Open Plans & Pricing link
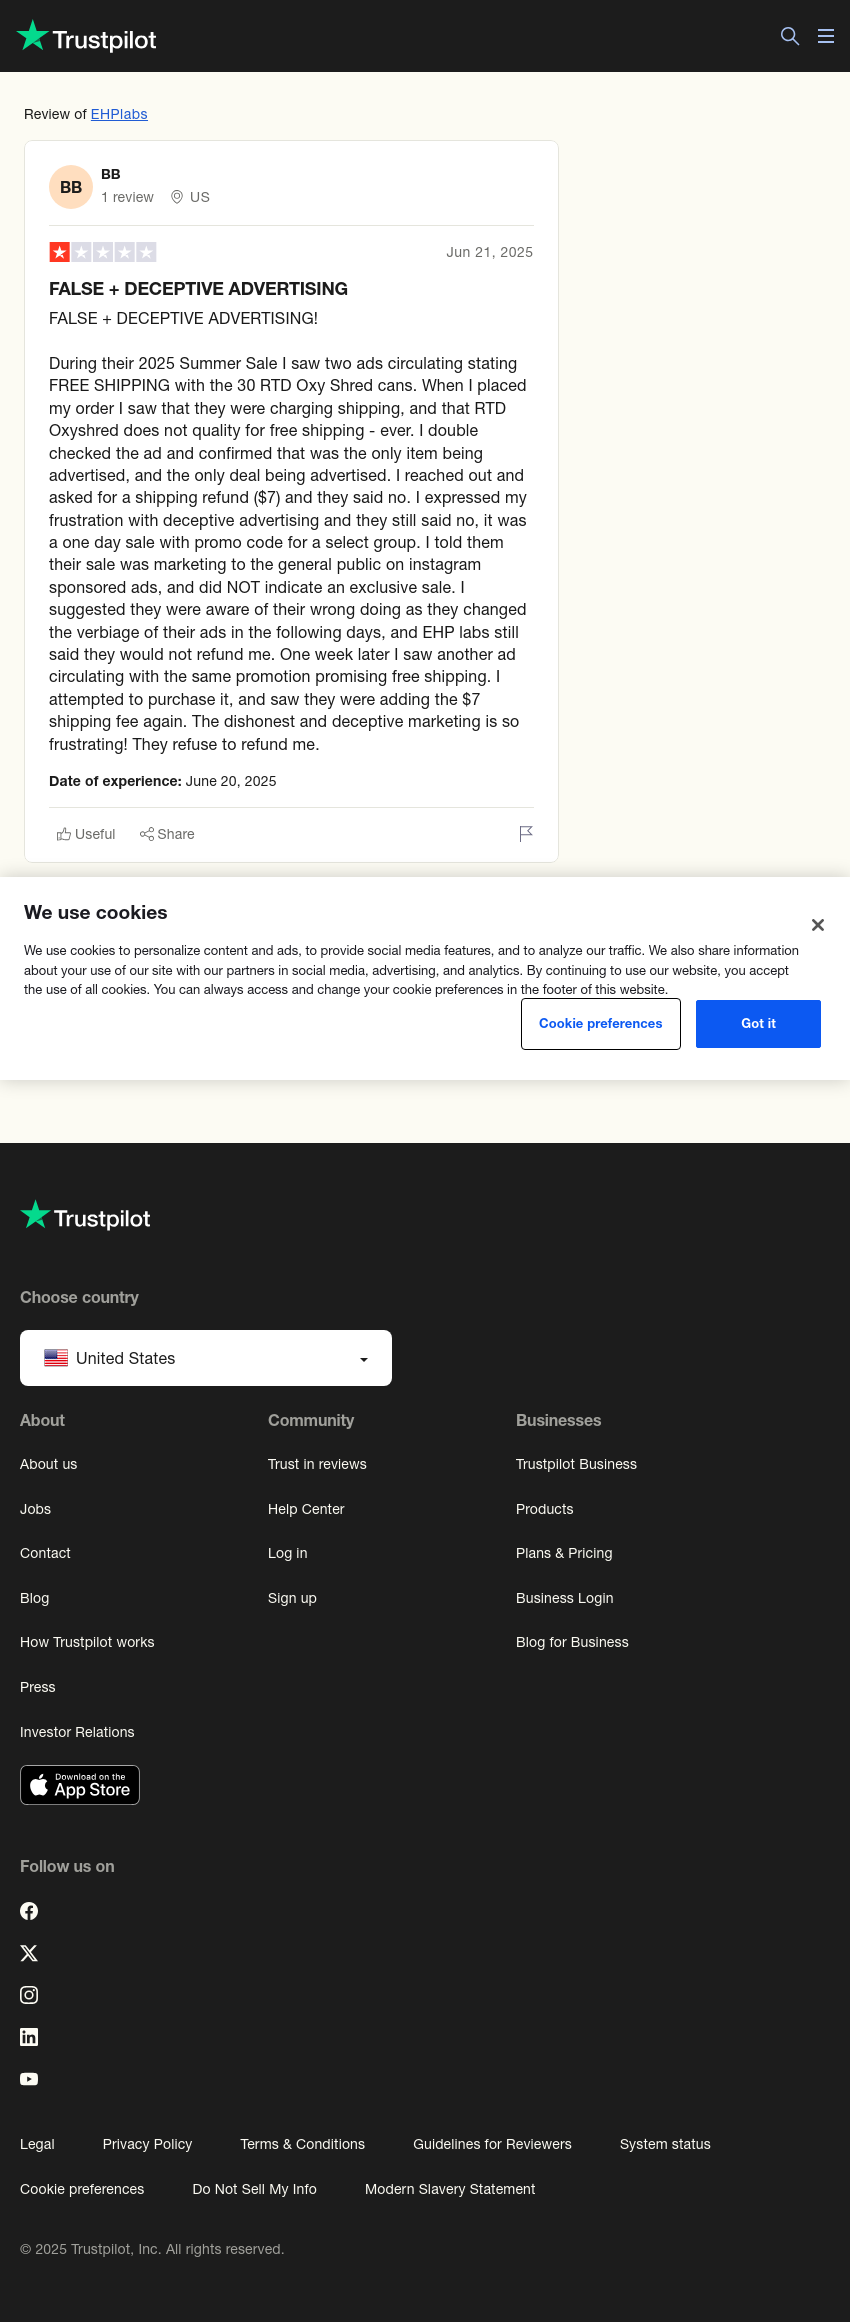Viewport: 850px width, 2322px height. pyautogui.click(x=564, y=1553)
